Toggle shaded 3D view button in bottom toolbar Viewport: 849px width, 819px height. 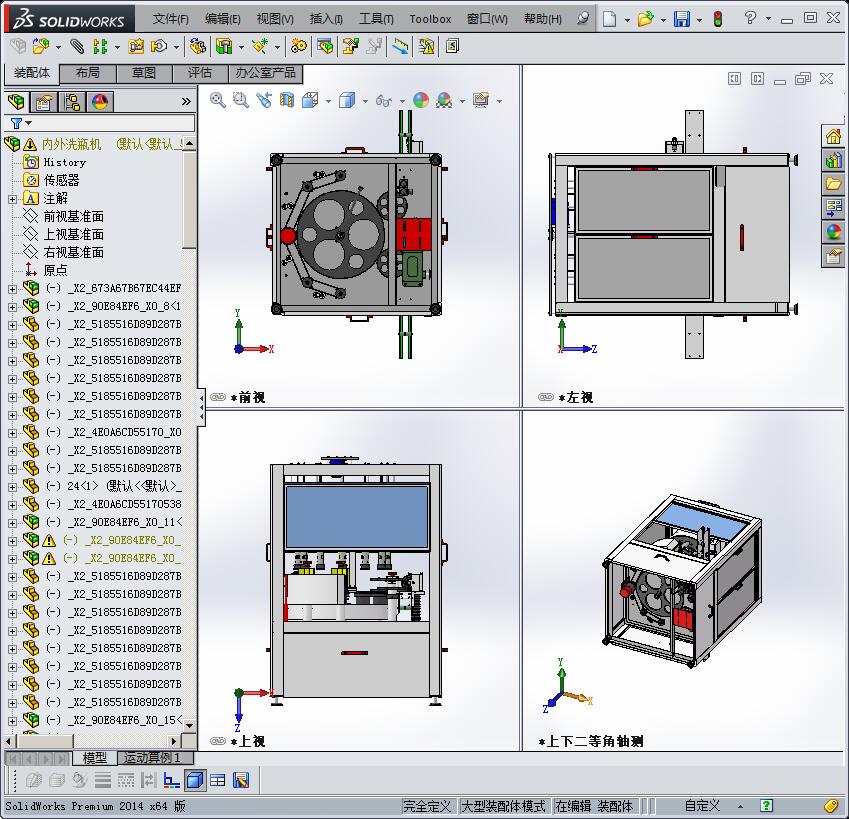point(194,780)
